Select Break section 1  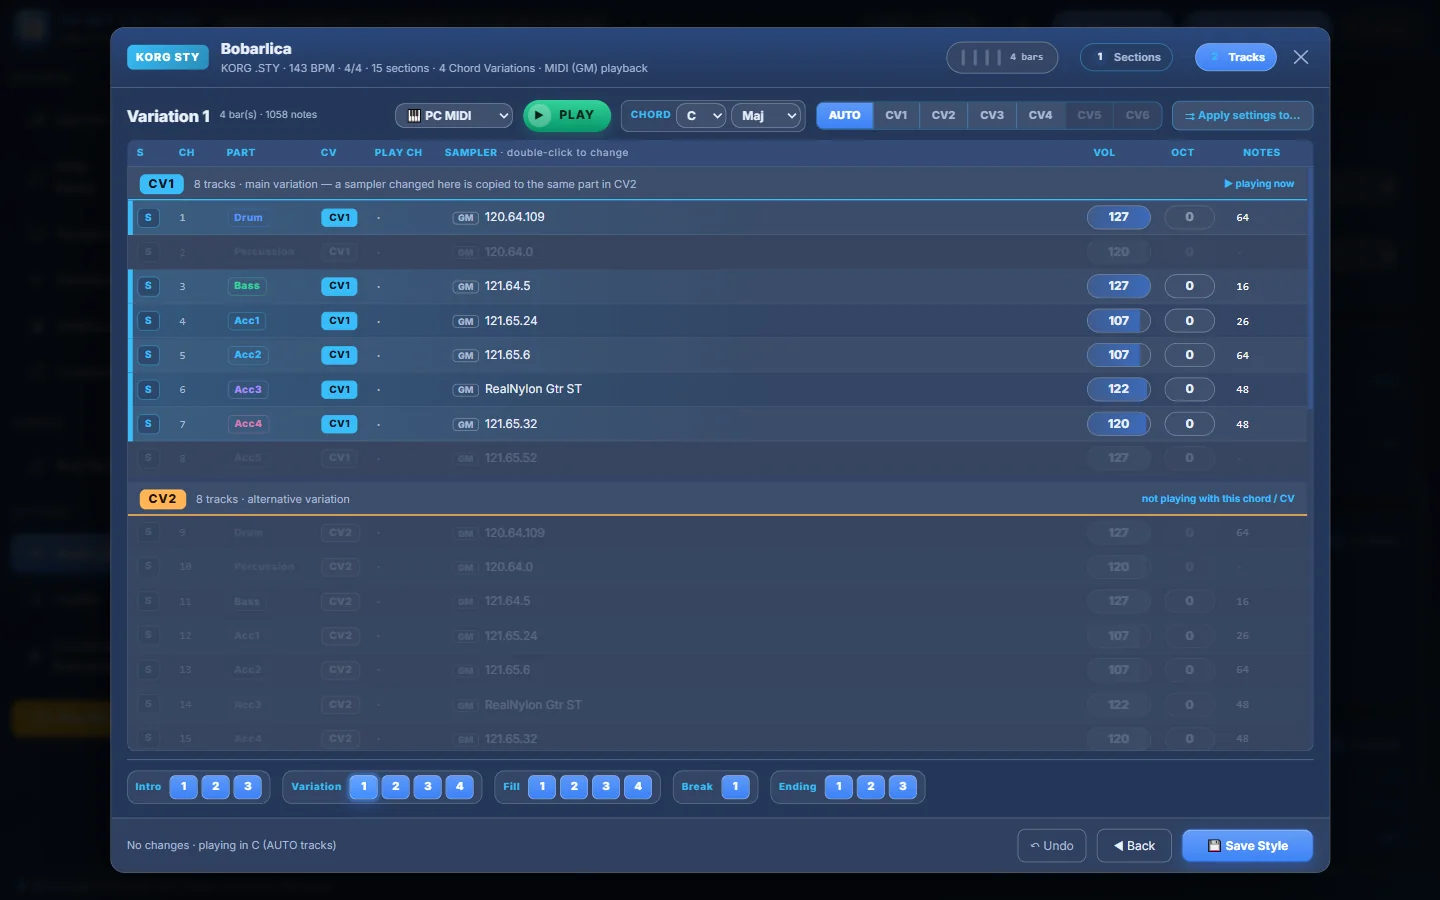coord(735,787)
